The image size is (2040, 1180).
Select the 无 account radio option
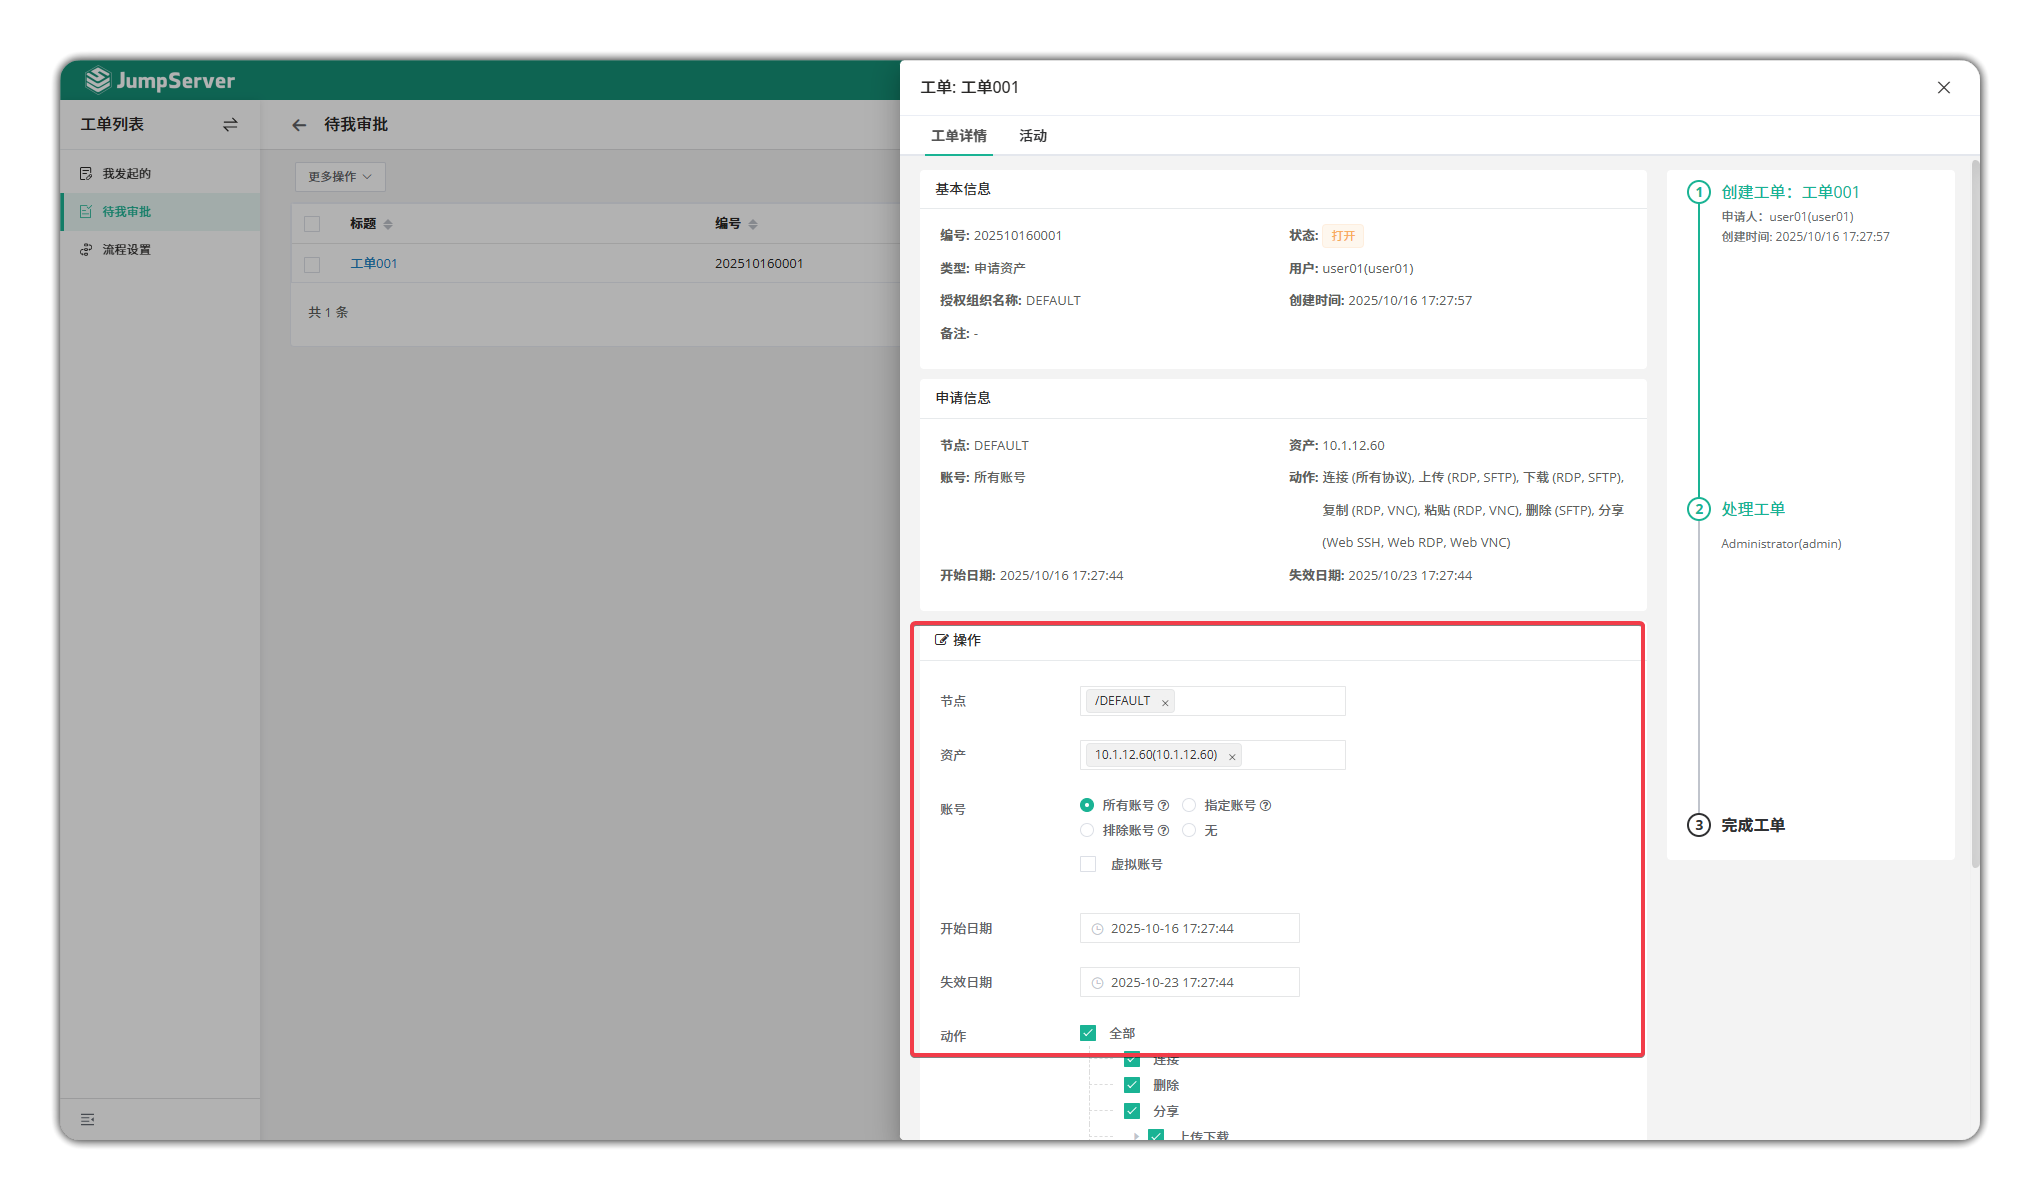click(1189, 830)
